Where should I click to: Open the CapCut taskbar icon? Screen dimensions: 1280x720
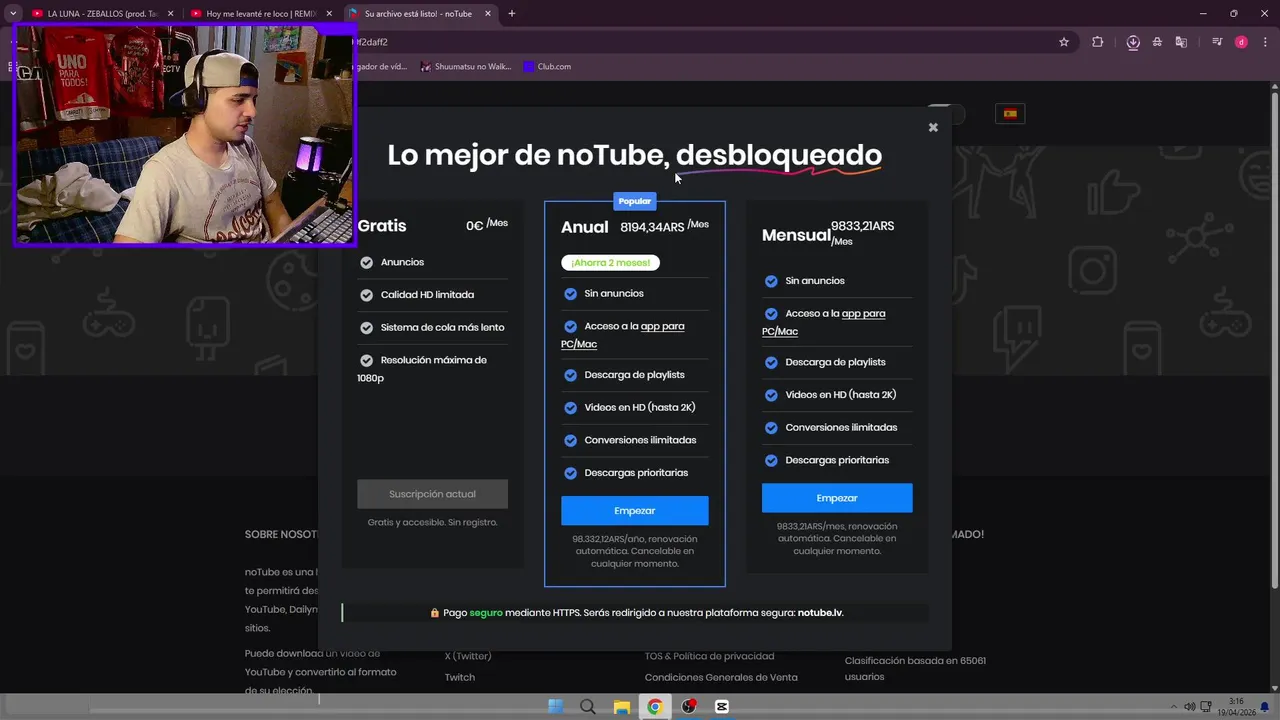(x=721, y=707)
